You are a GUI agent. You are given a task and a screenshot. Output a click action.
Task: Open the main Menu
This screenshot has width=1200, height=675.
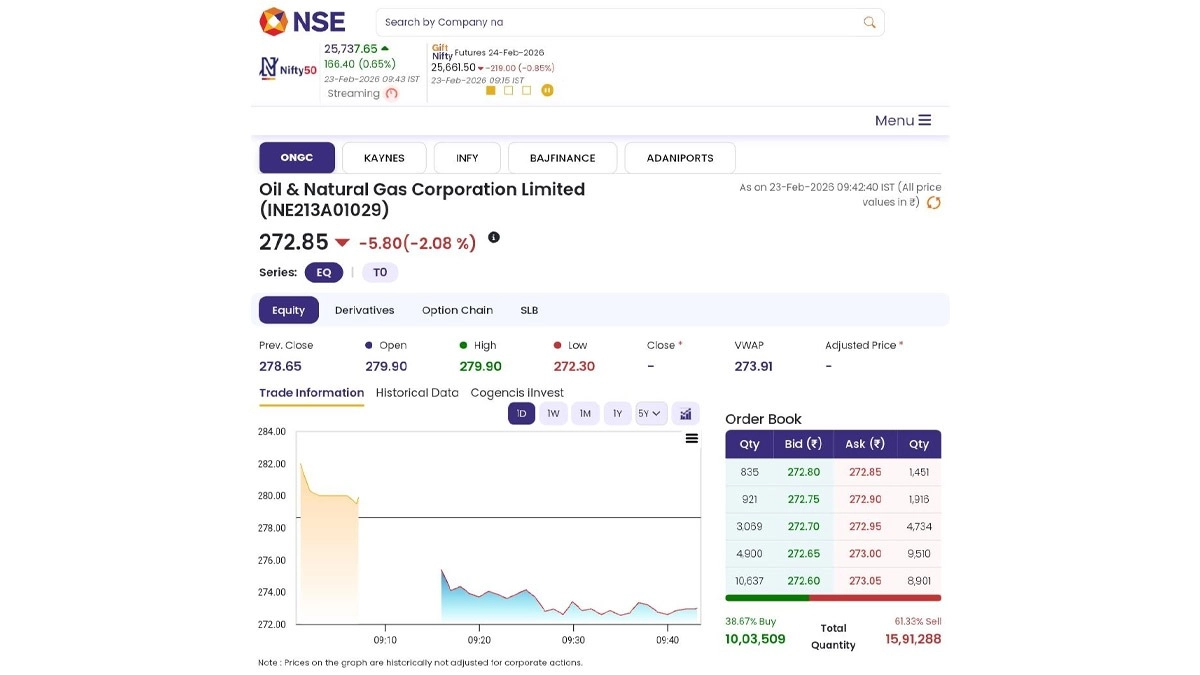[x=902, y=120]
